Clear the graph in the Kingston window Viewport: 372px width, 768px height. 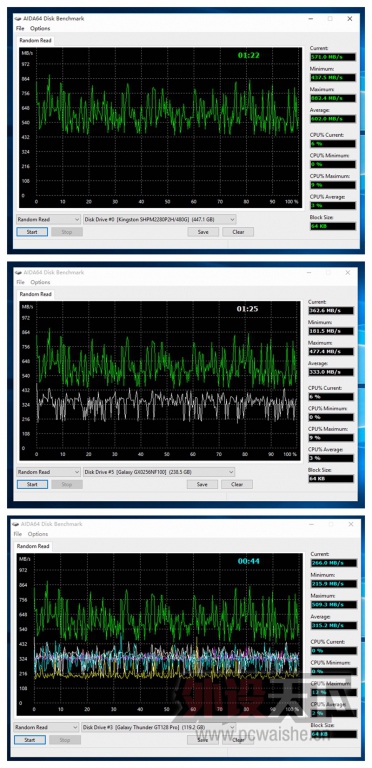238,232
